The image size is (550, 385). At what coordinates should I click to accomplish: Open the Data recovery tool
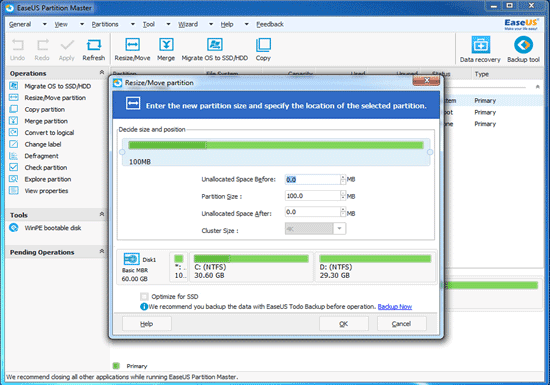tap(480, 45)
